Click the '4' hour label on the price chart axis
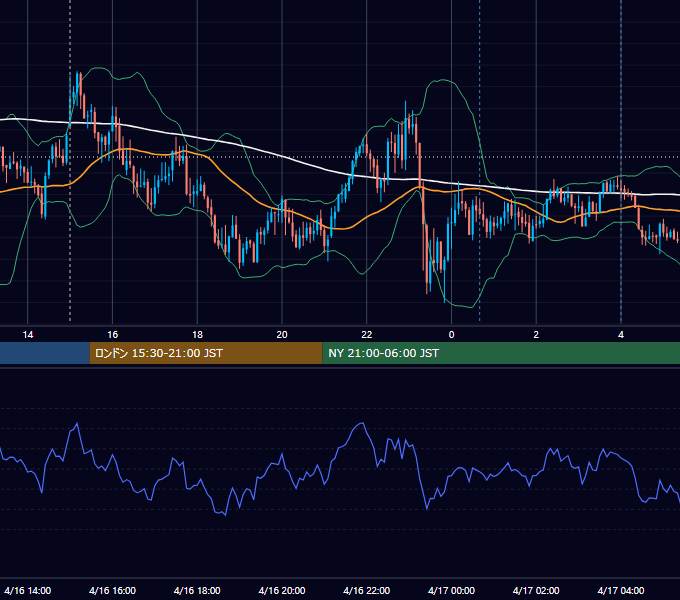 [621, 335]
